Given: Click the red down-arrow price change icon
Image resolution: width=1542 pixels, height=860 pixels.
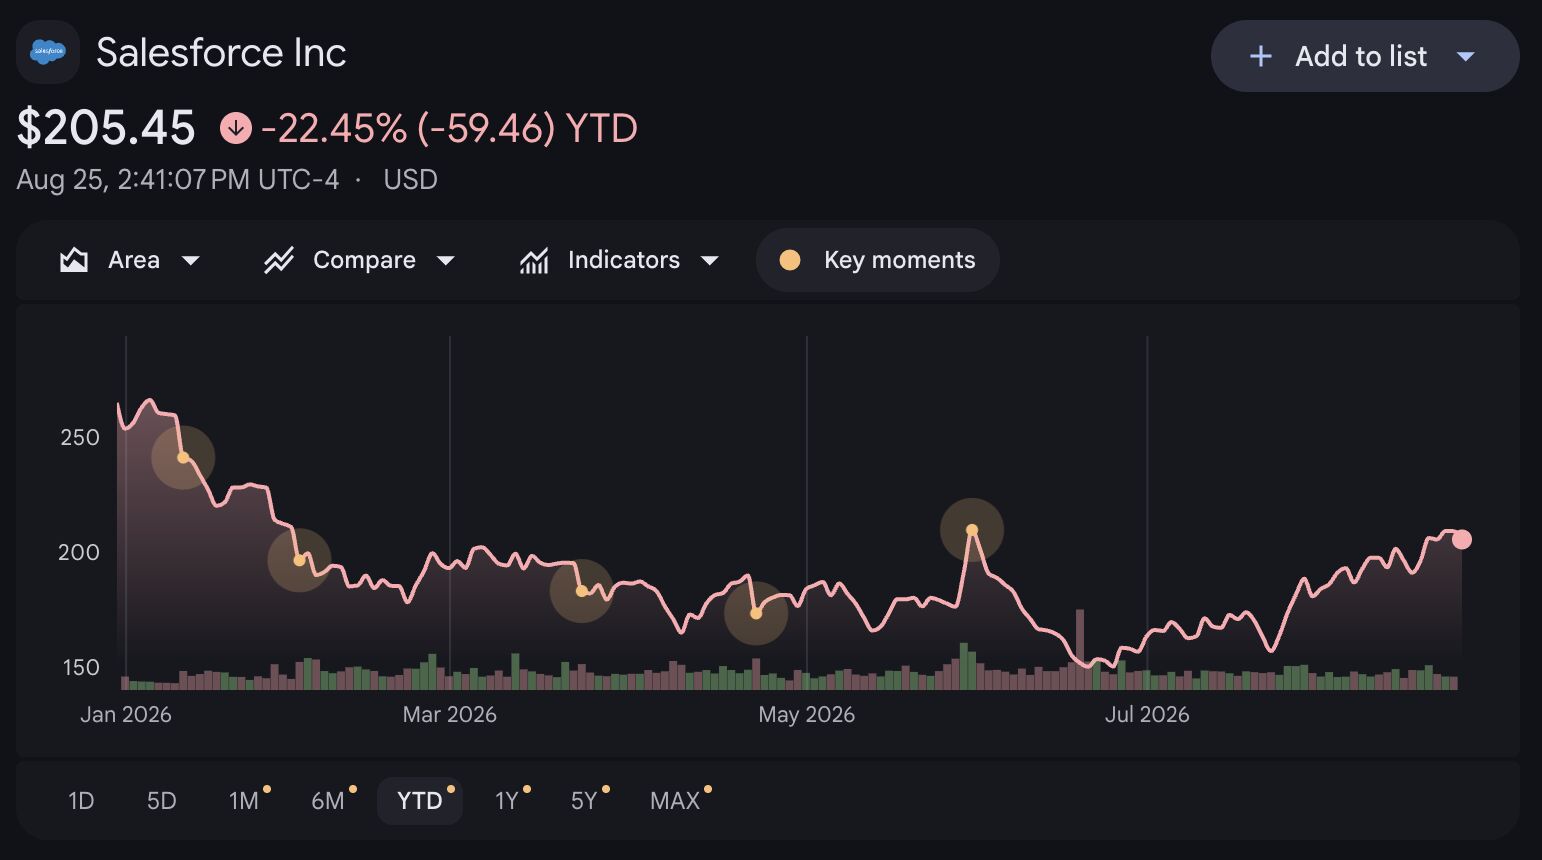Looking at the screenshot, I should click(x=236, y=128).
